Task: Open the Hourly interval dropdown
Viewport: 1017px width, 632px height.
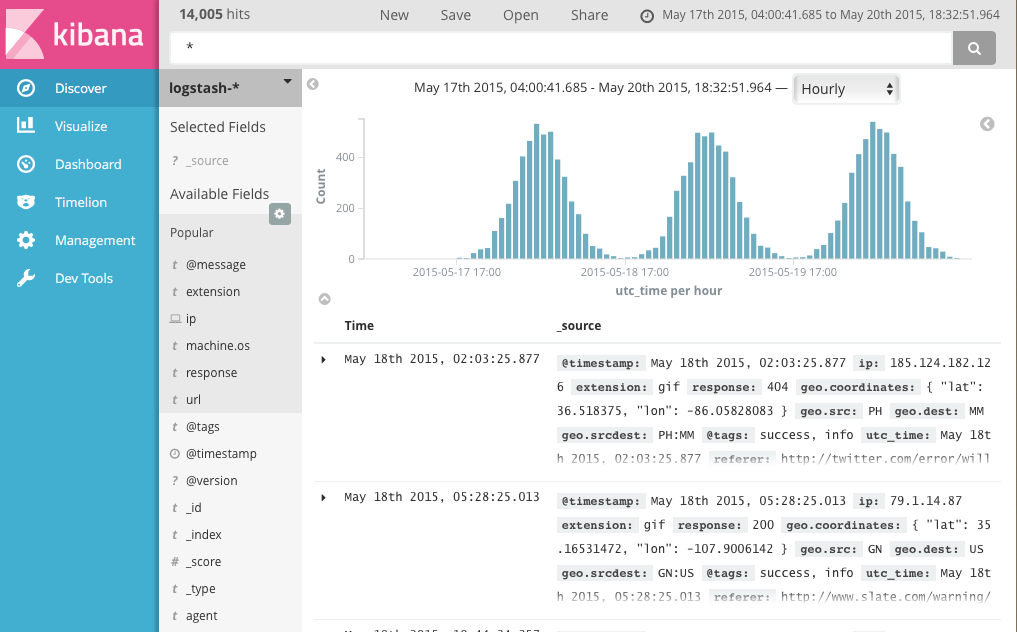Action: pyautogui.click(x=846, y=89)
